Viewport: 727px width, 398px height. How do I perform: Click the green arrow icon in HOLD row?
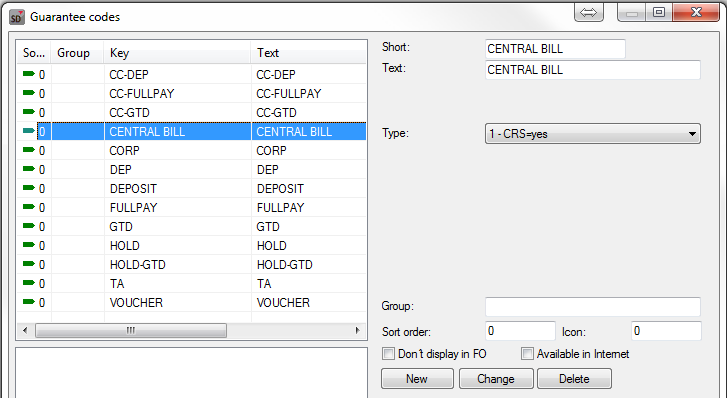(29, 245)
